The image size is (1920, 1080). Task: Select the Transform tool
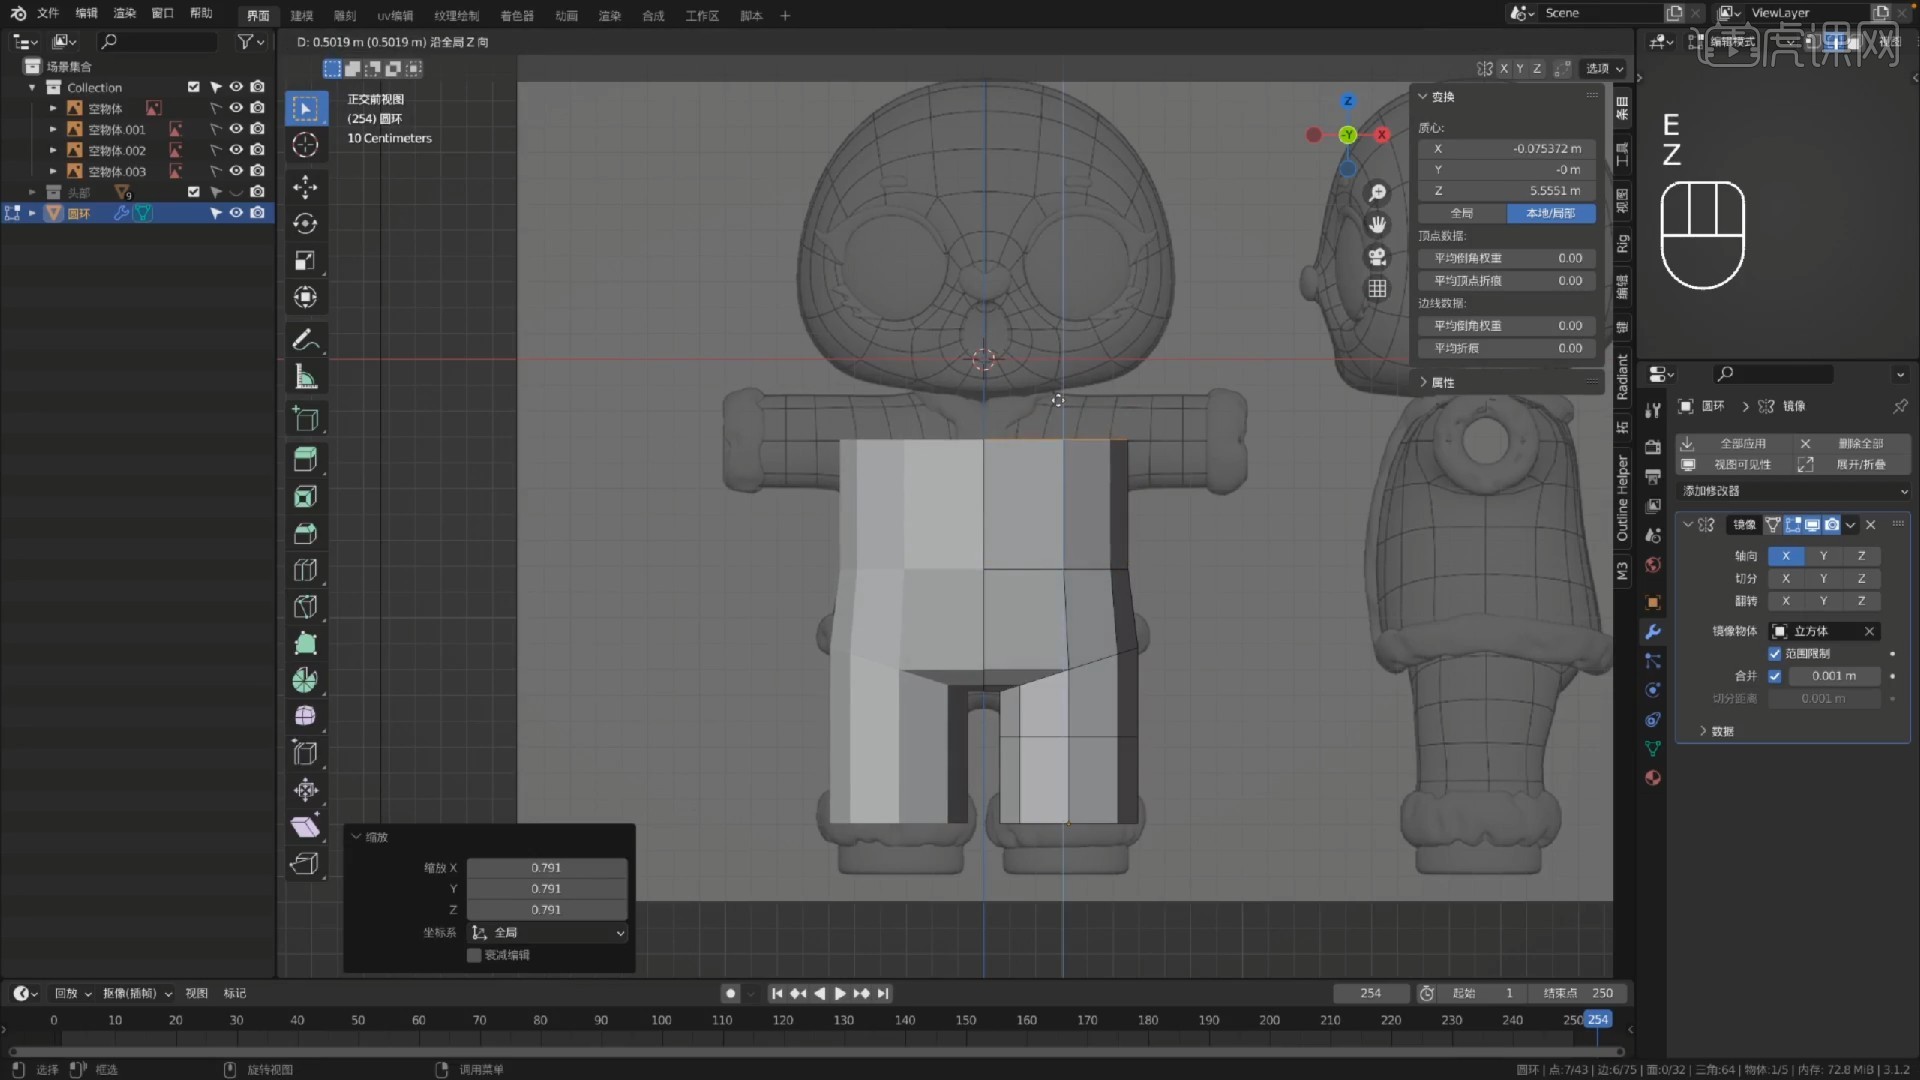(x=306, y=298)
